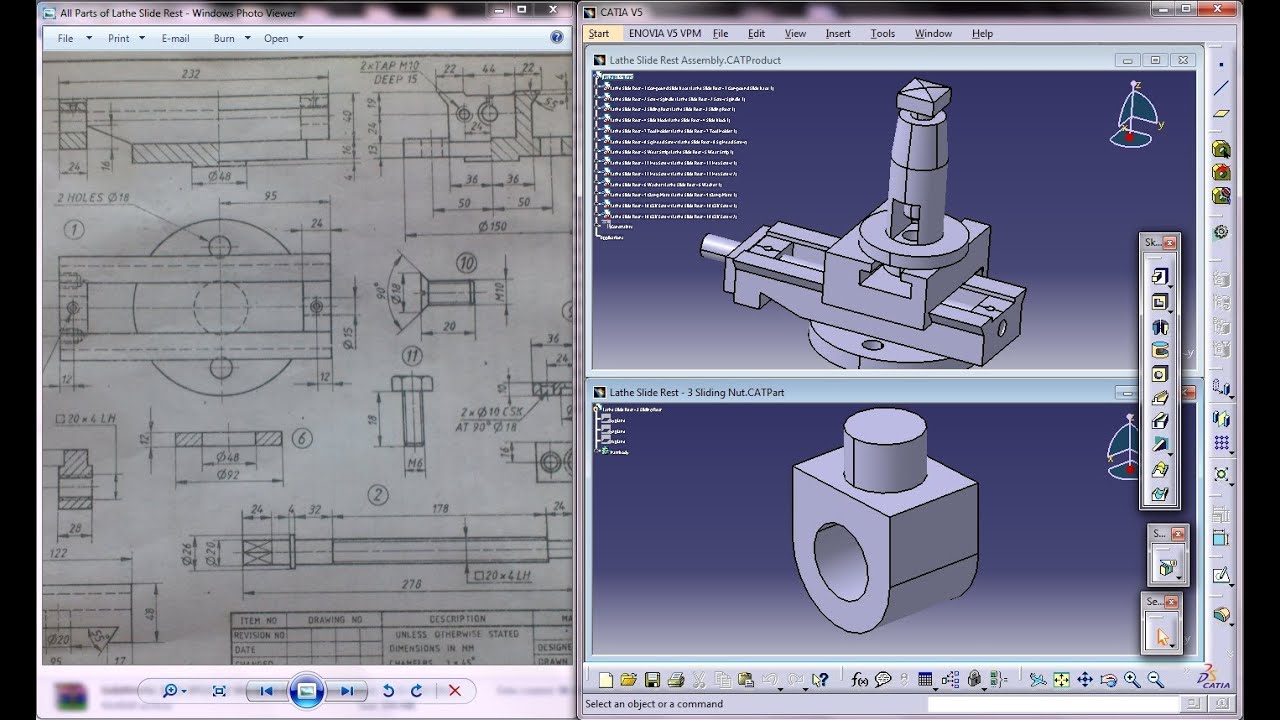Image resolution: width=1280 pixels, height=720 pixels.
Task: Start slide show in Photo Viewer
Action: [x=306, y=690]
